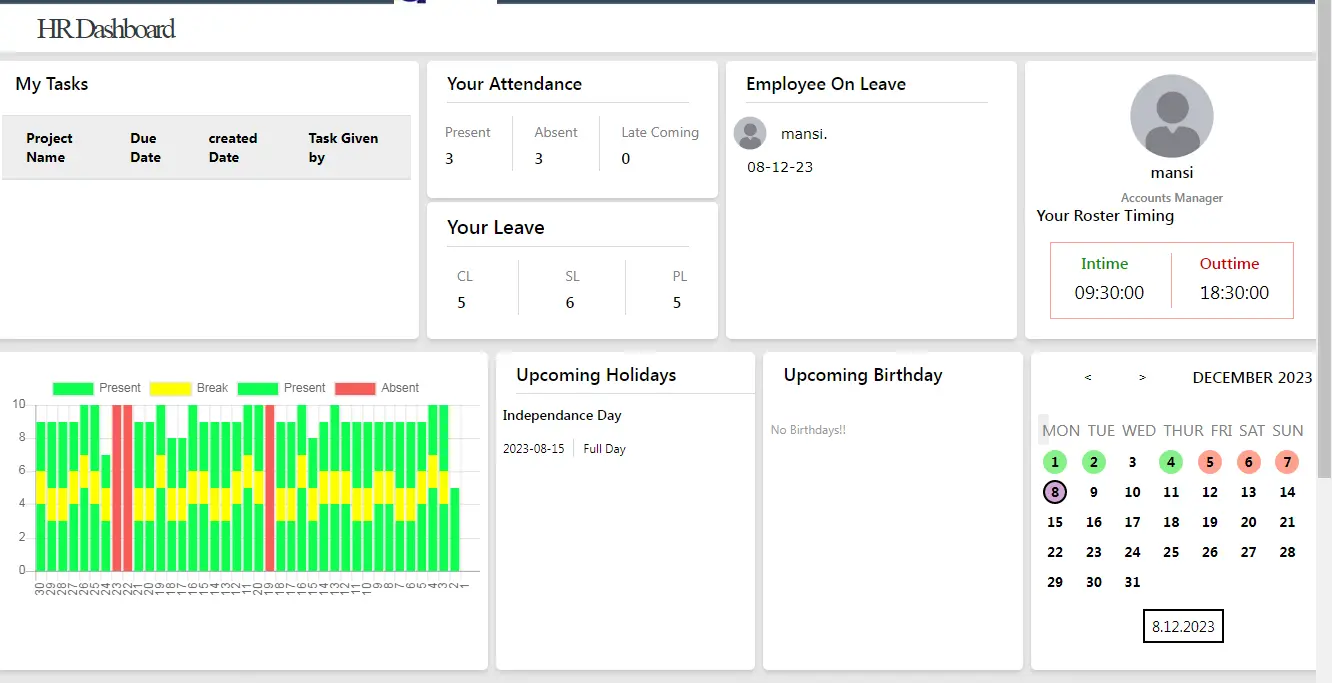Select December 21 on the calendar
Viewport: 1332px width, 683px height.
coord(1287,522)
